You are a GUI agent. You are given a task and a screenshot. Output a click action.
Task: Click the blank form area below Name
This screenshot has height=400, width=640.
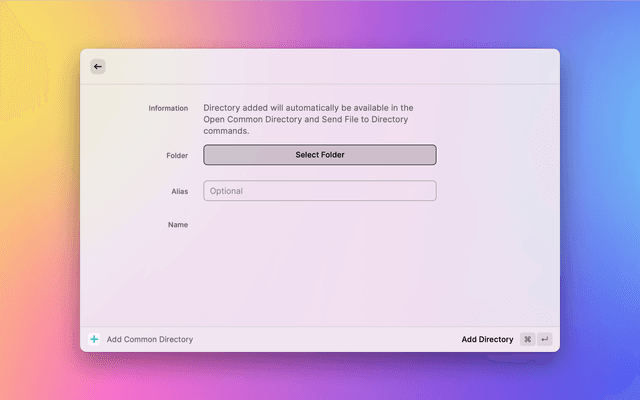pos(320,280)
